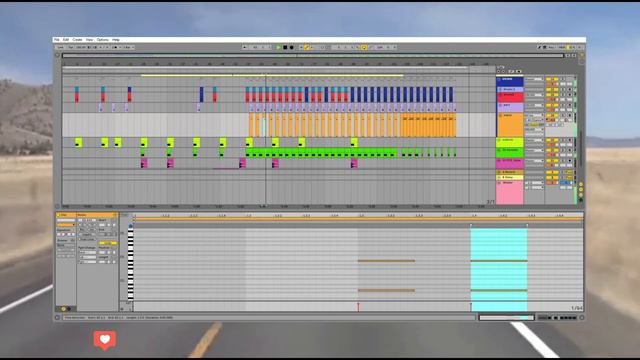
Task: Click the Tap tempo button
Action: point(70,47)
